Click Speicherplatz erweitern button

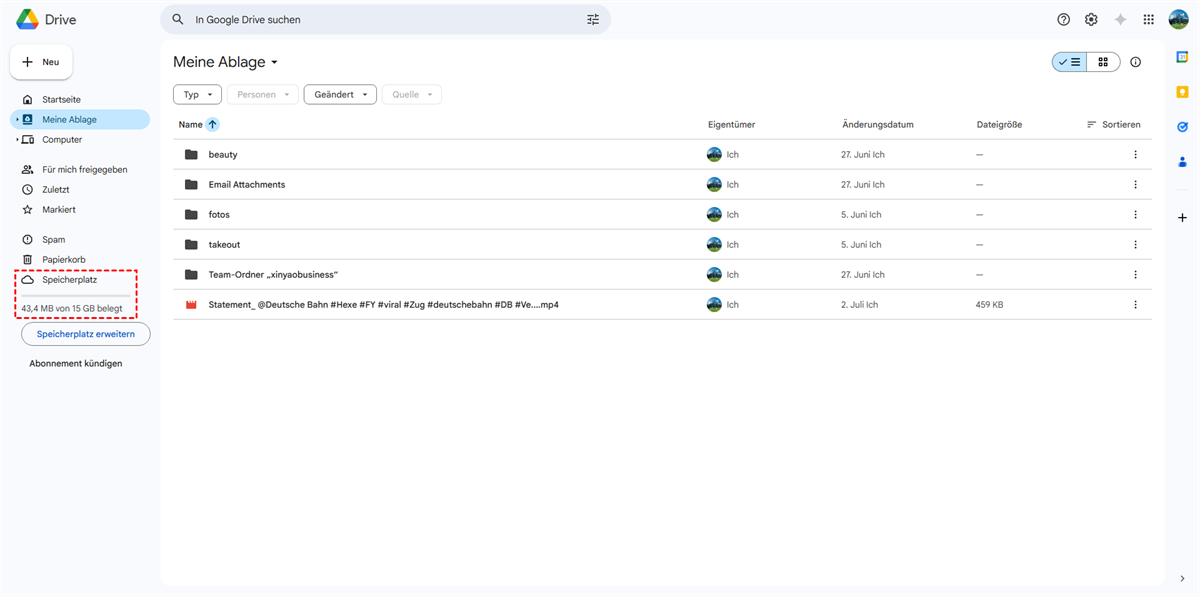[x=86, y=334]
